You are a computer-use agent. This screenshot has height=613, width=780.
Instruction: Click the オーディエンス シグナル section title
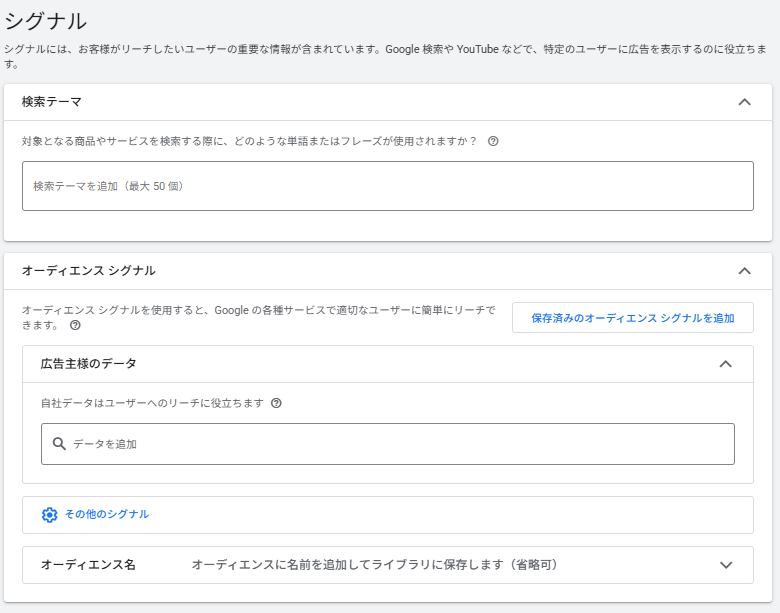(x=88, y=271)
